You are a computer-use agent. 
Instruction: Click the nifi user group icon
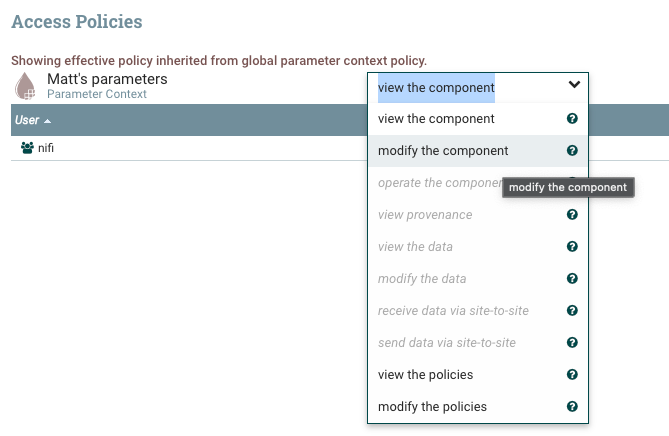27,147
